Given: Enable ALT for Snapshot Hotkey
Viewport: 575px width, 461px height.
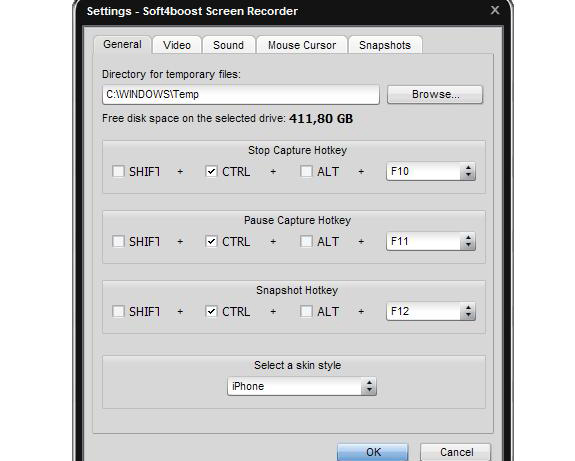Looking at the screenshot, I should (x=306, y=311).
